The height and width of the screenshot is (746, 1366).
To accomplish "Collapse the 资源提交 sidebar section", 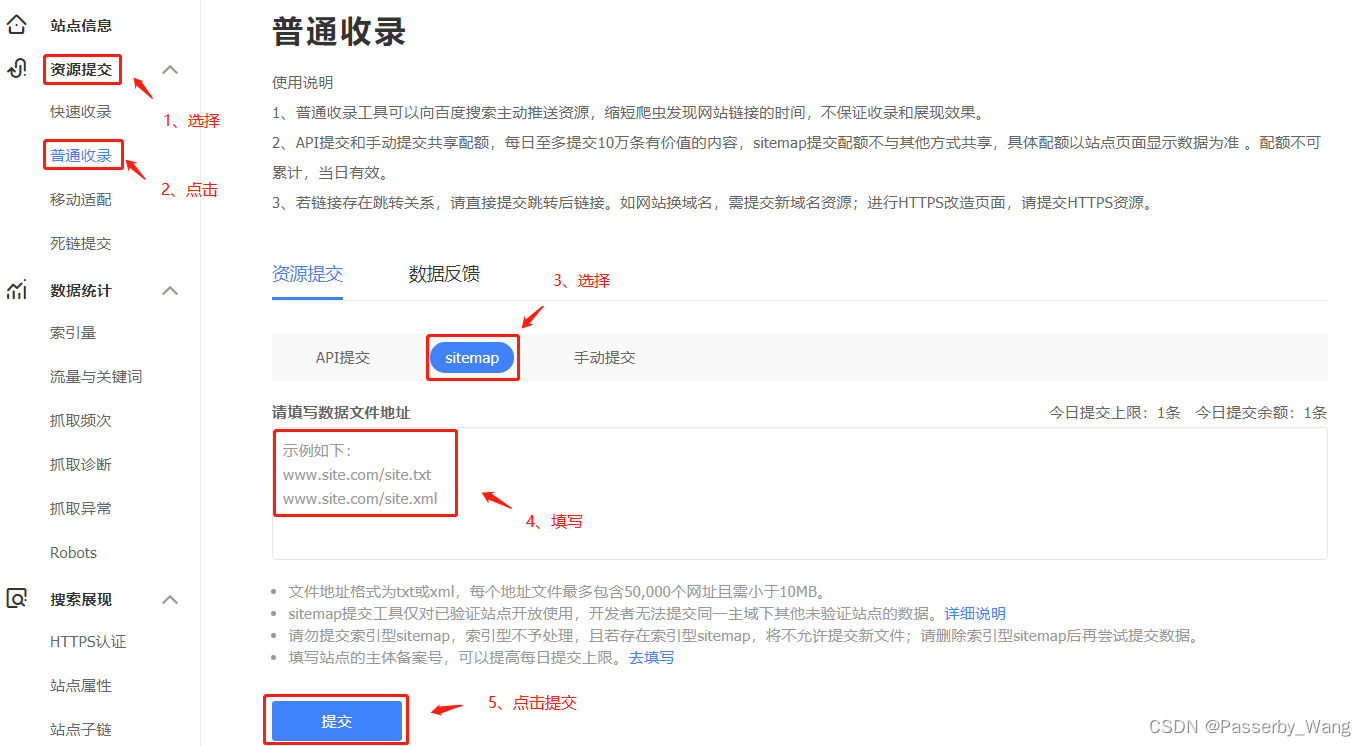I will [170, 69].
